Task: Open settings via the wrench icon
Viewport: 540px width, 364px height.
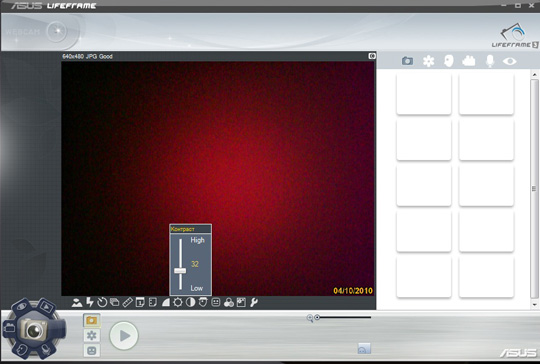Action: point(254,302)
